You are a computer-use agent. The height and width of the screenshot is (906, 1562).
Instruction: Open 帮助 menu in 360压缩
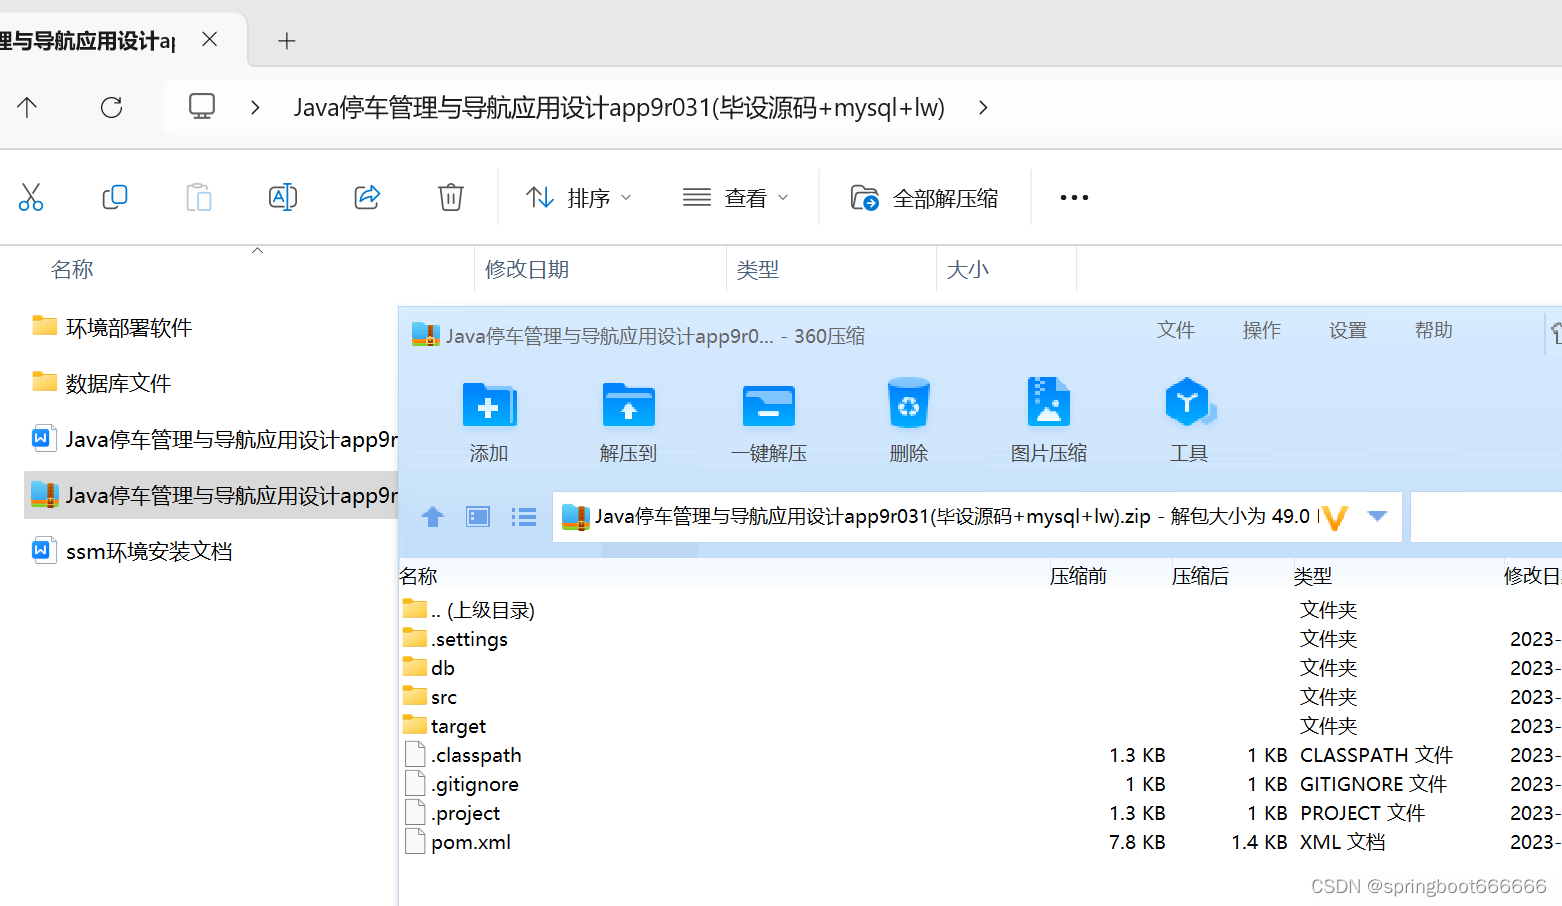point(1434,330)
